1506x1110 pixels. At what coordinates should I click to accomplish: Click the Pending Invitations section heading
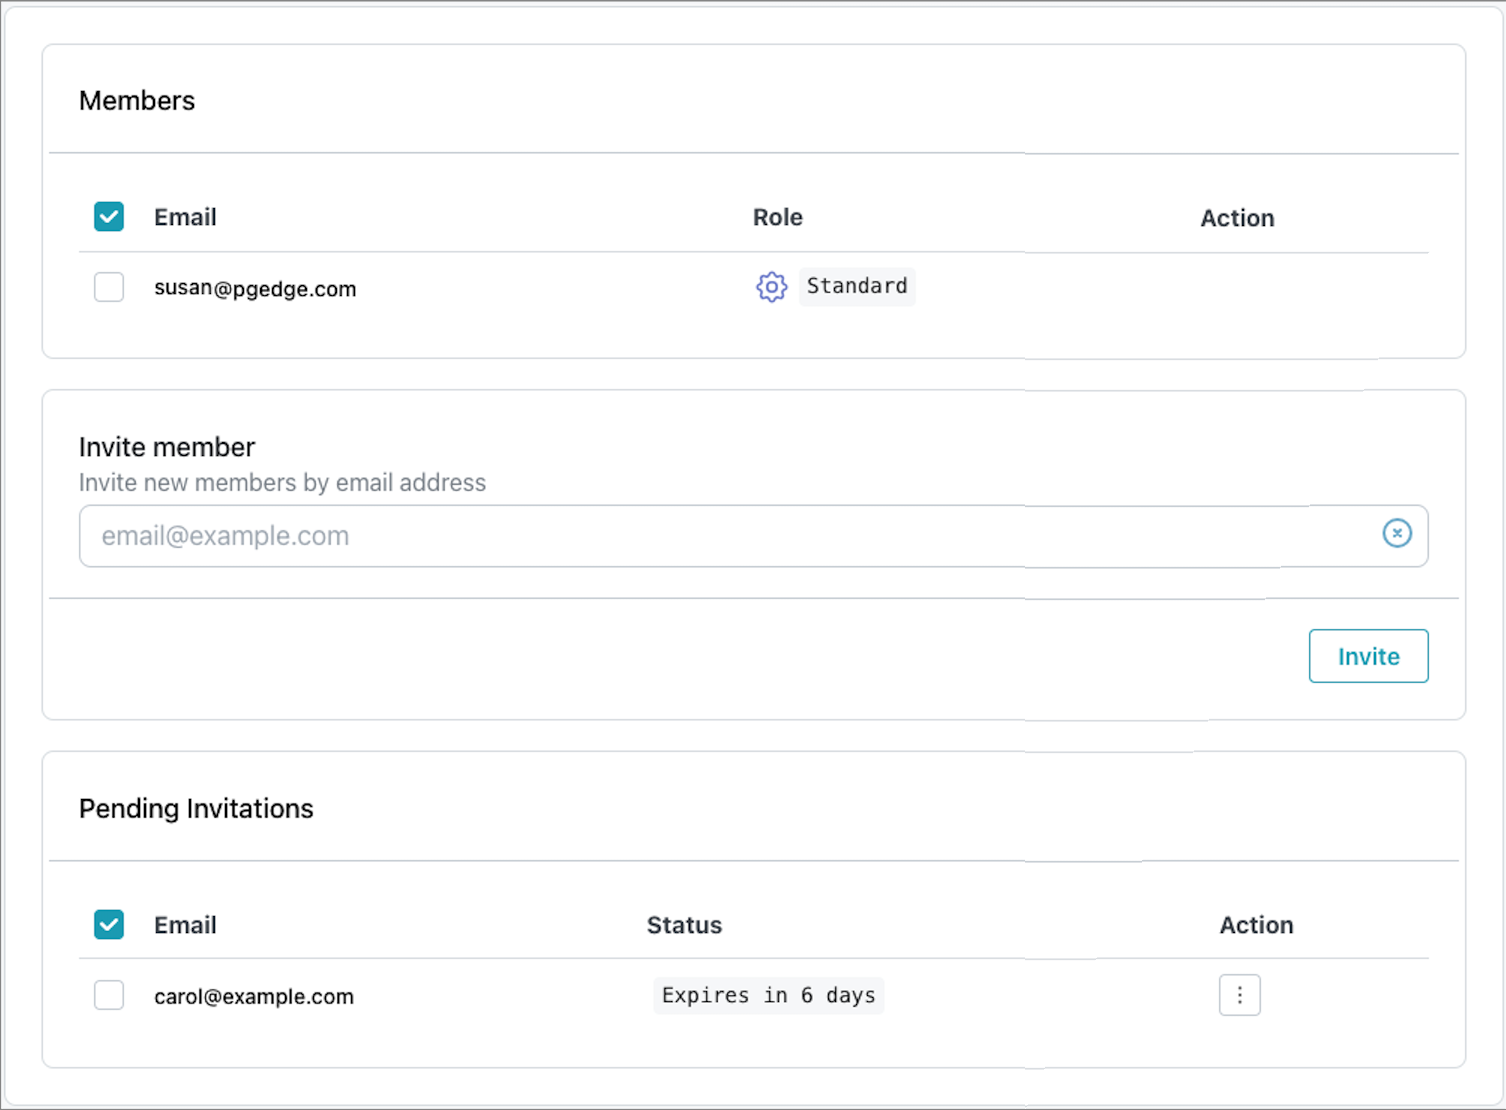(x=196, y=808)
